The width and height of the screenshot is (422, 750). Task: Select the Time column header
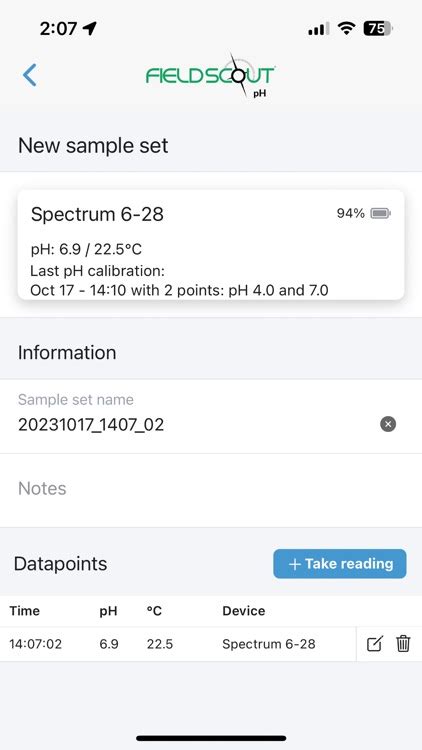click(24, 611)
